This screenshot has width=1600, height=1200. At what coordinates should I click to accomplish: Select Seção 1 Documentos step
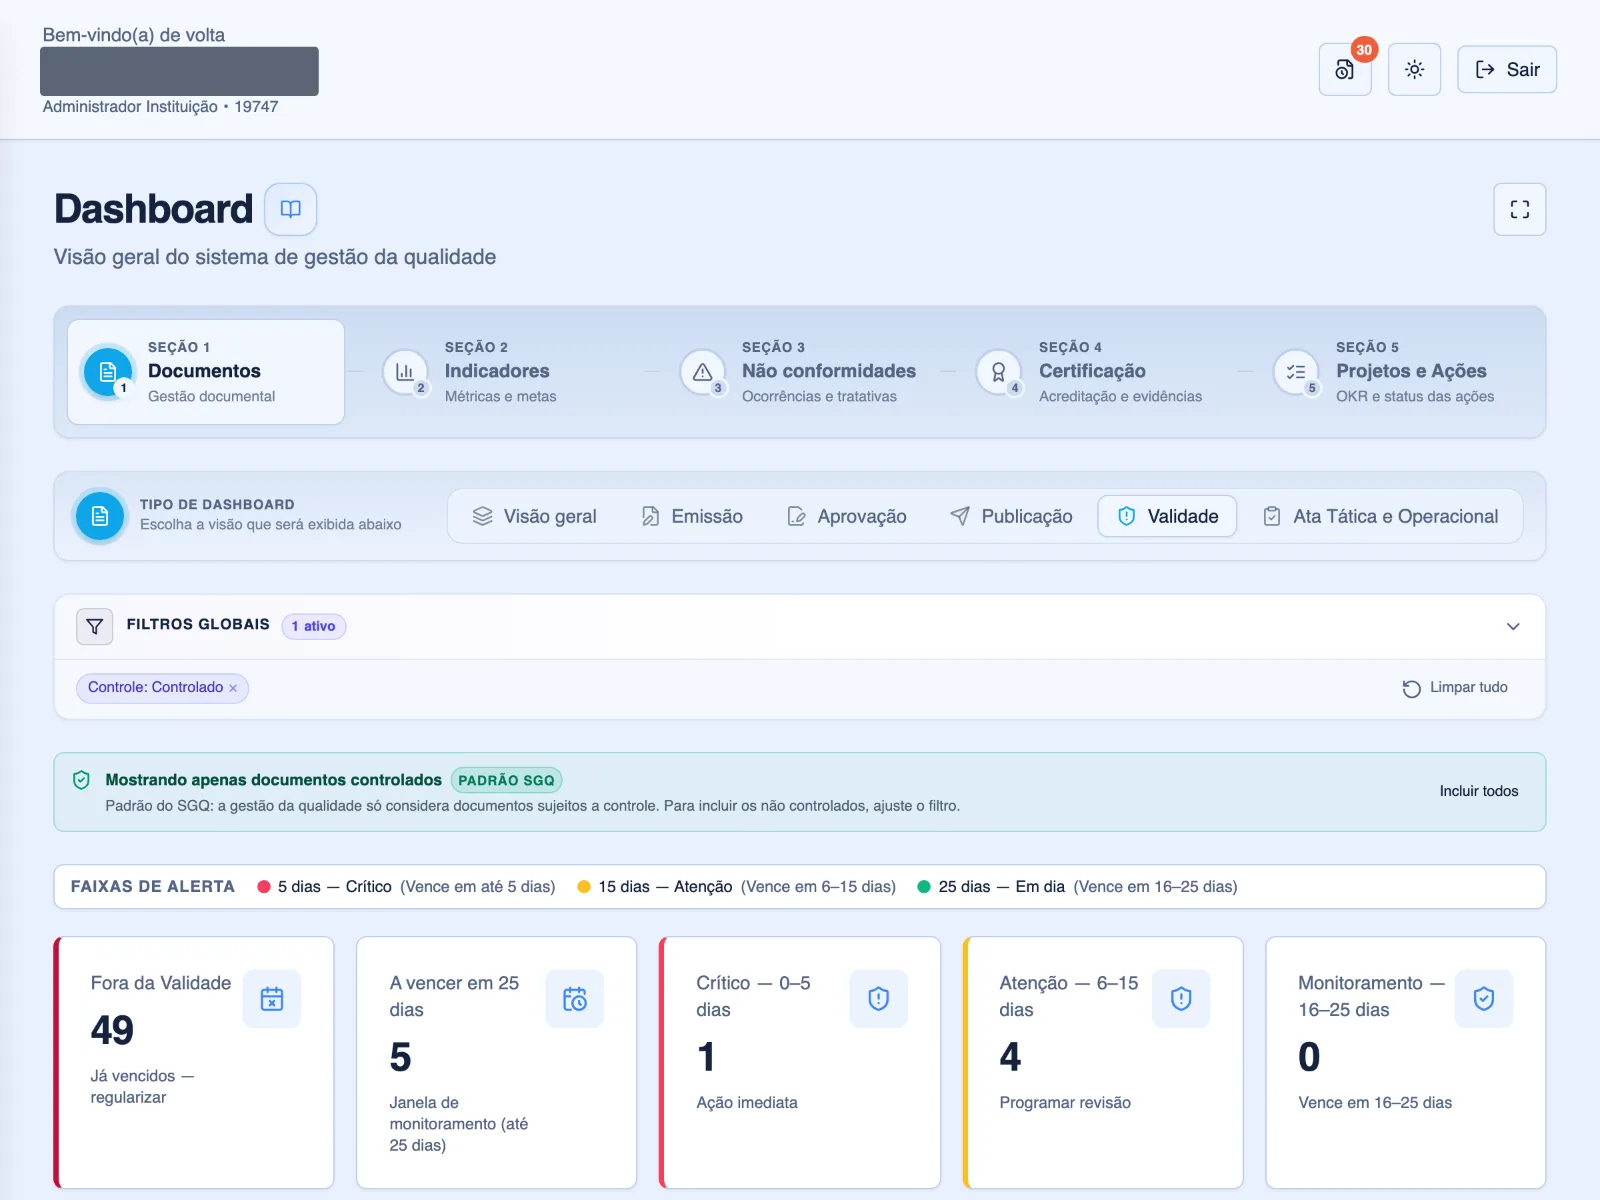(206, 372)
